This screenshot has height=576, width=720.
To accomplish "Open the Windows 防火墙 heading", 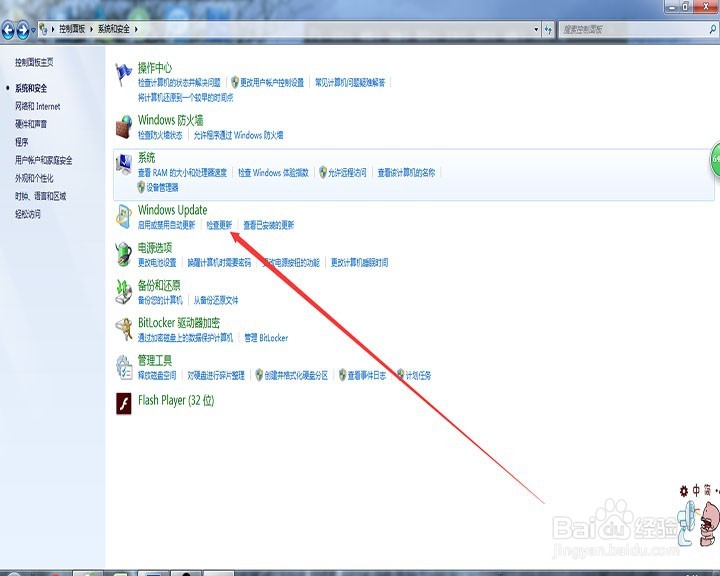I will (170, 120).
